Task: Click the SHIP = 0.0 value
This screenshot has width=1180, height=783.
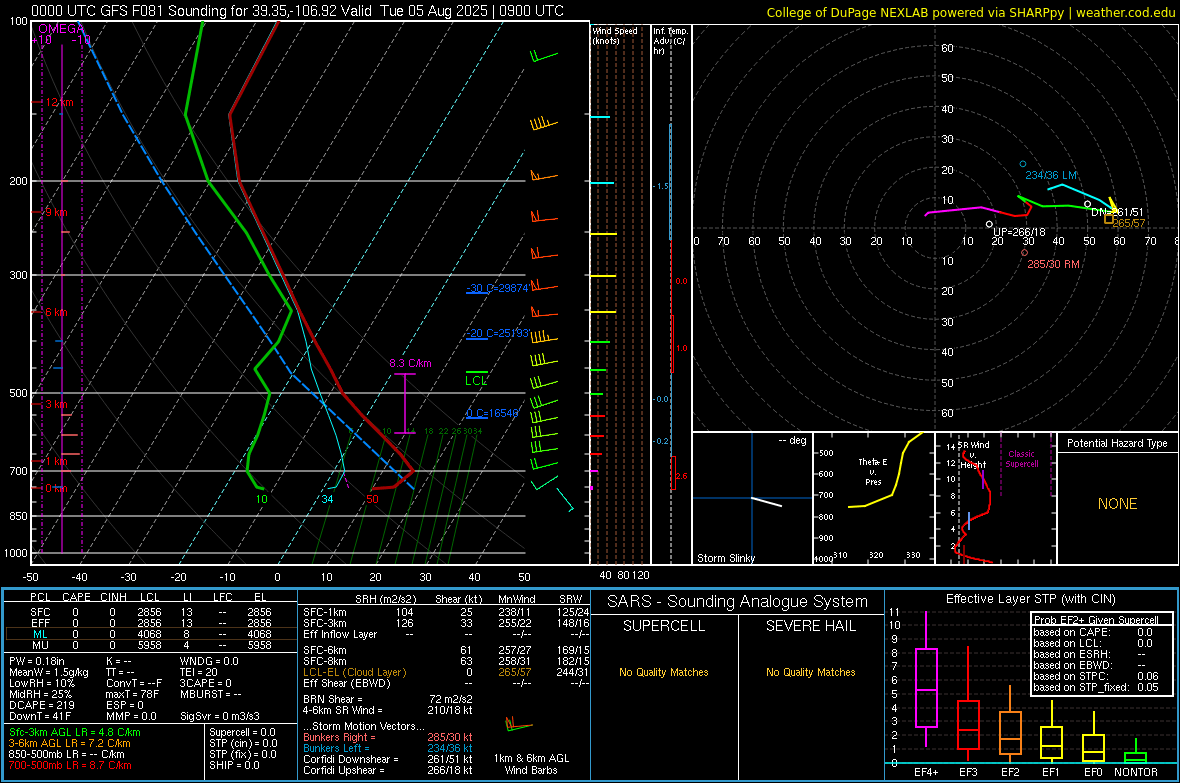Action: [234, 765]
